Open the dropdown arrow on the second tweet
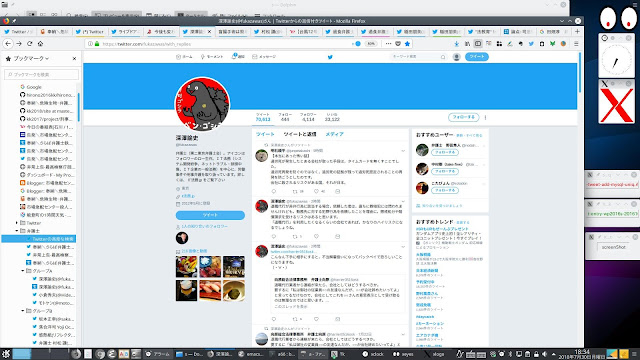Screen dimensions: 640x360 [x=403, y=201]
